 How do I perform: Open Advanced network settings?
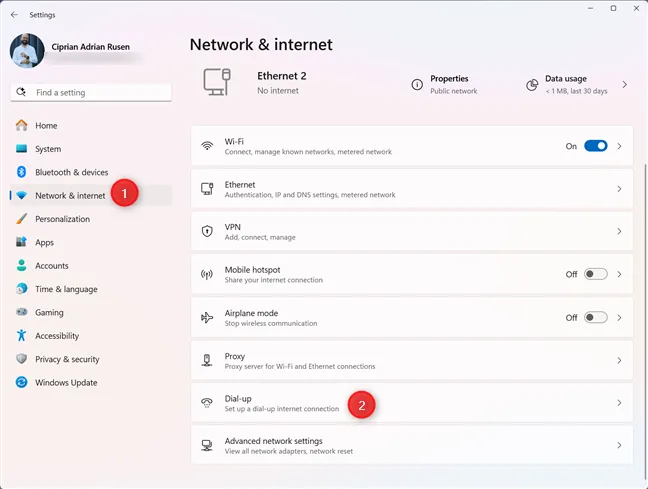tap(412, 445)
